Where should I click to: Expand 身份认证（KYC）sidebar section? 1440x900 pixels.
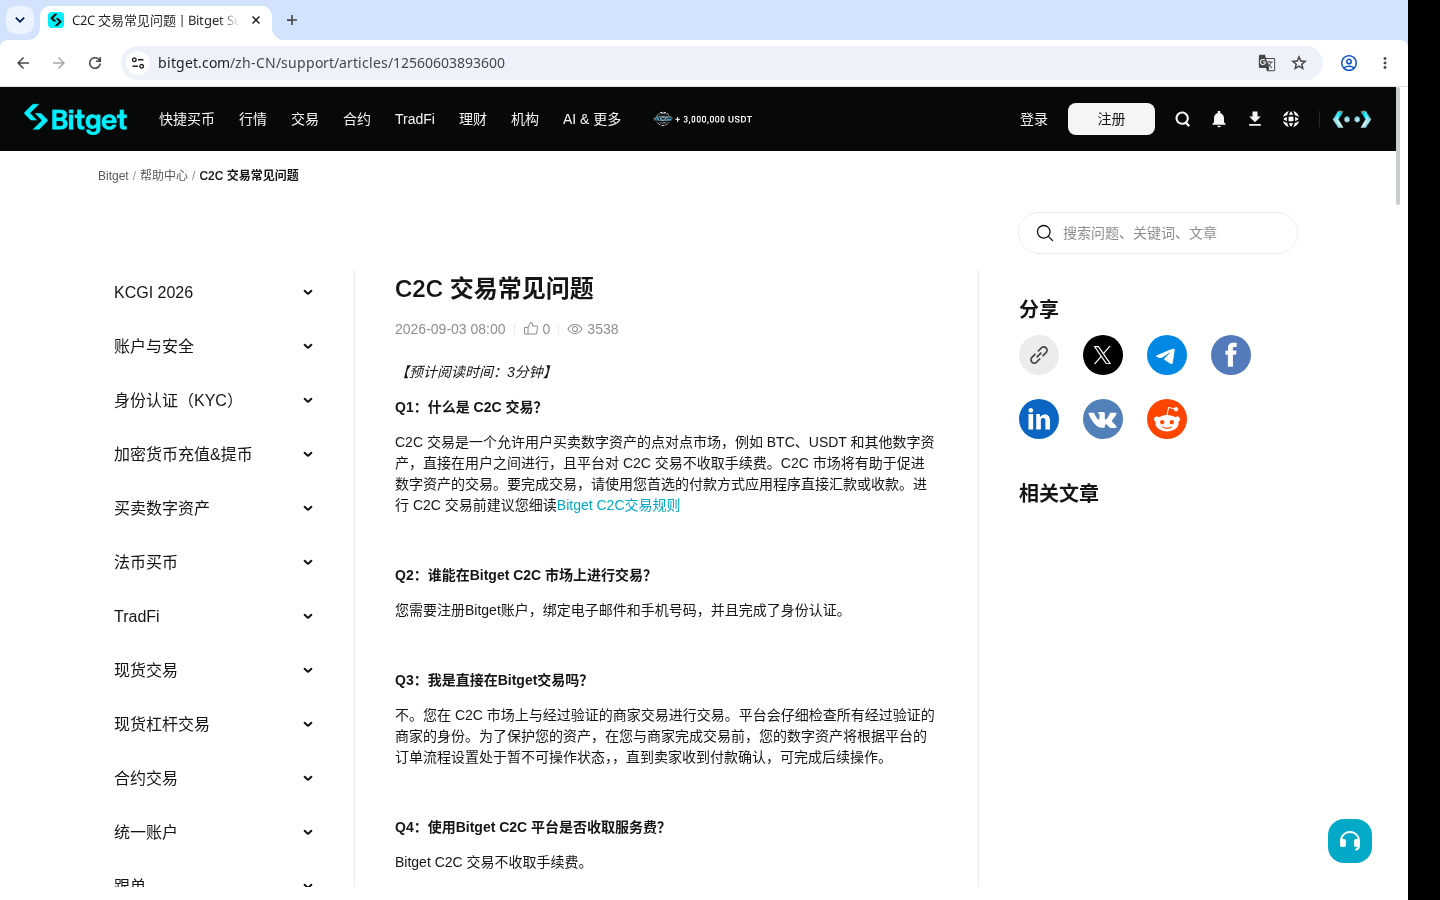pyautogui.click(x=214, y=400)
